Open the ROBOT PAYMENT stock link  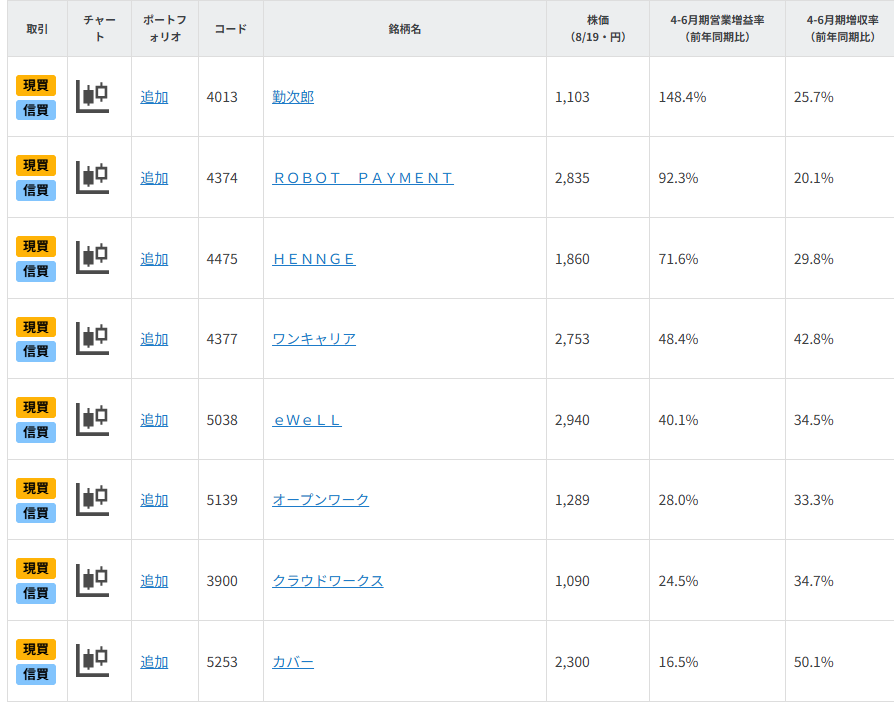point(363,178)
